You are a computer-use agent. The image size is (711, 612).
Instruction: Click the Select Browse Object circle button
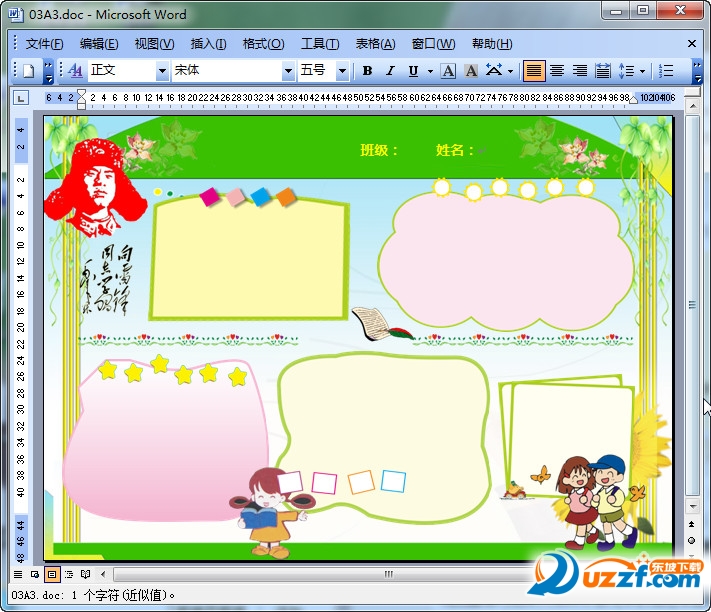(692, 541)
